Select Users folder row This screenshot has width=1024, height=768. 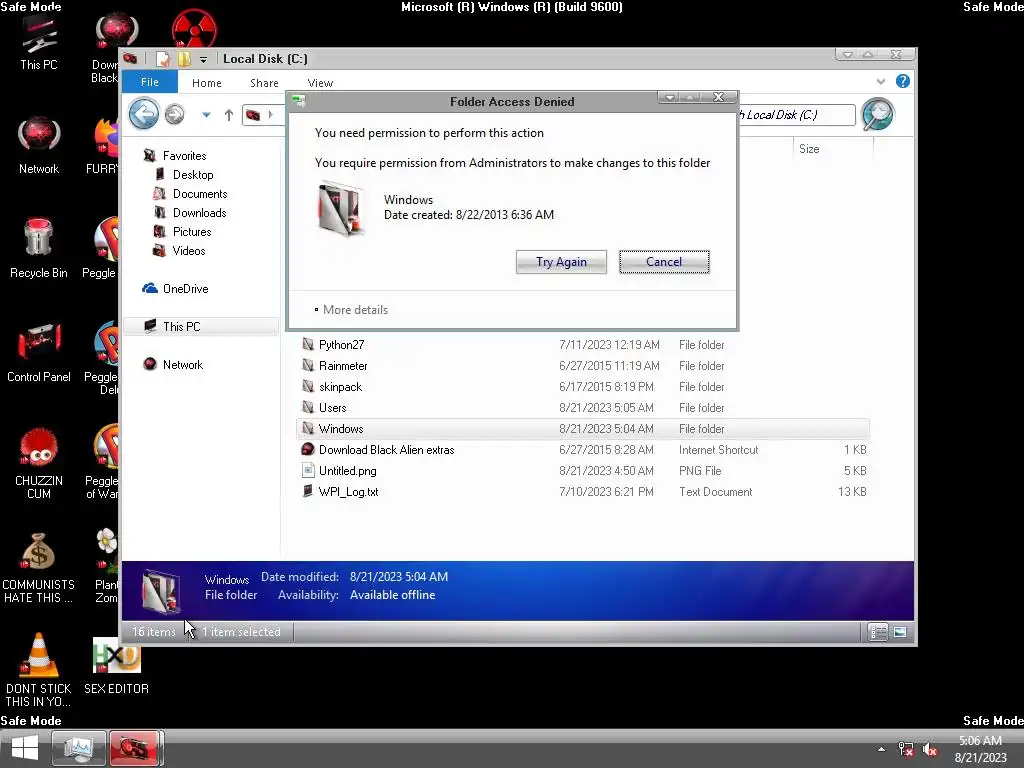(x=583, y=408)
